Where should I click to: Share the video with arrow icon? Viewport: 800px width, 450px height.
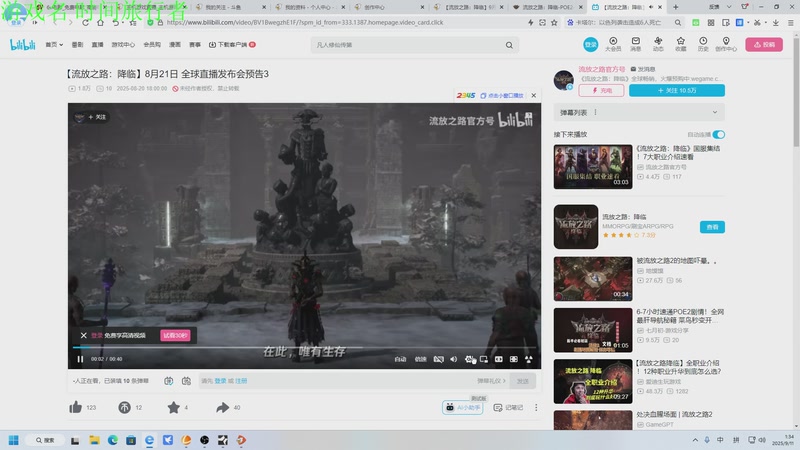click(x=222, y=407)
